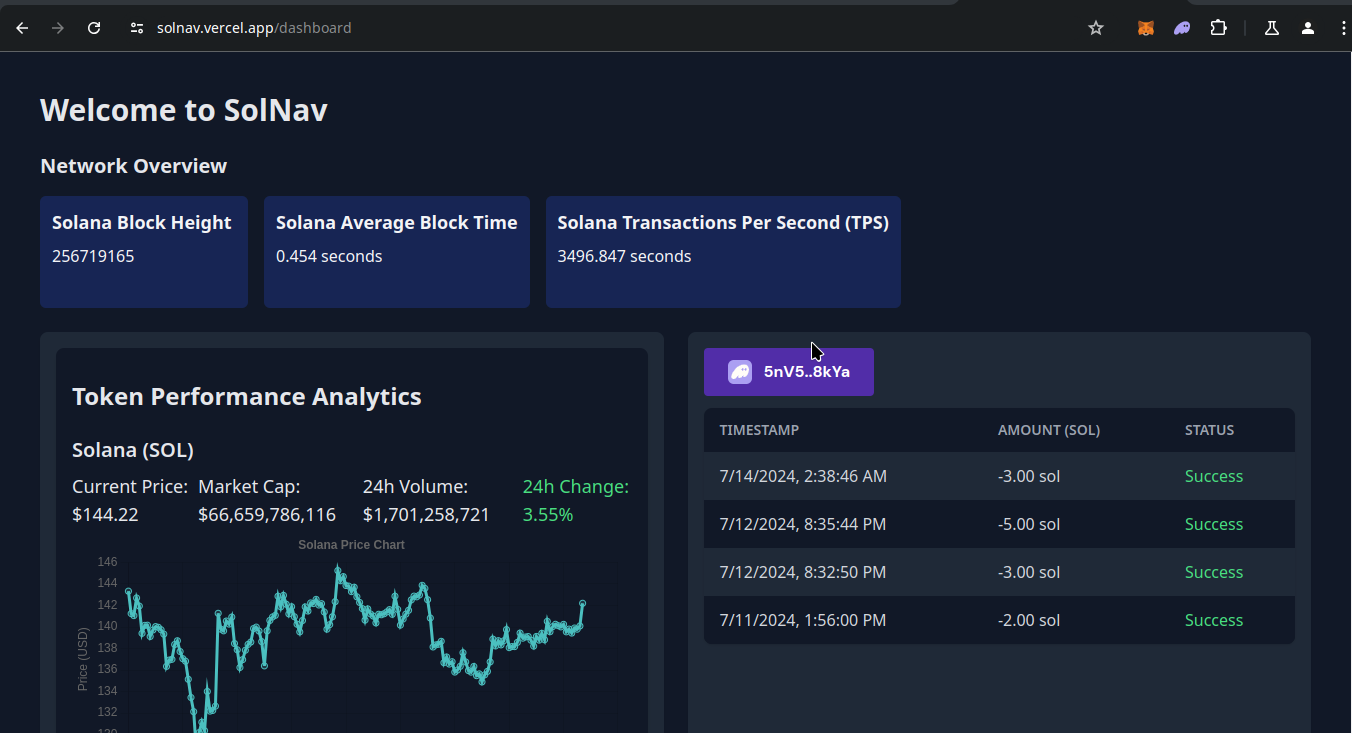
Task: Reload the SolNav dashboard page
Action: pos(94,28)
